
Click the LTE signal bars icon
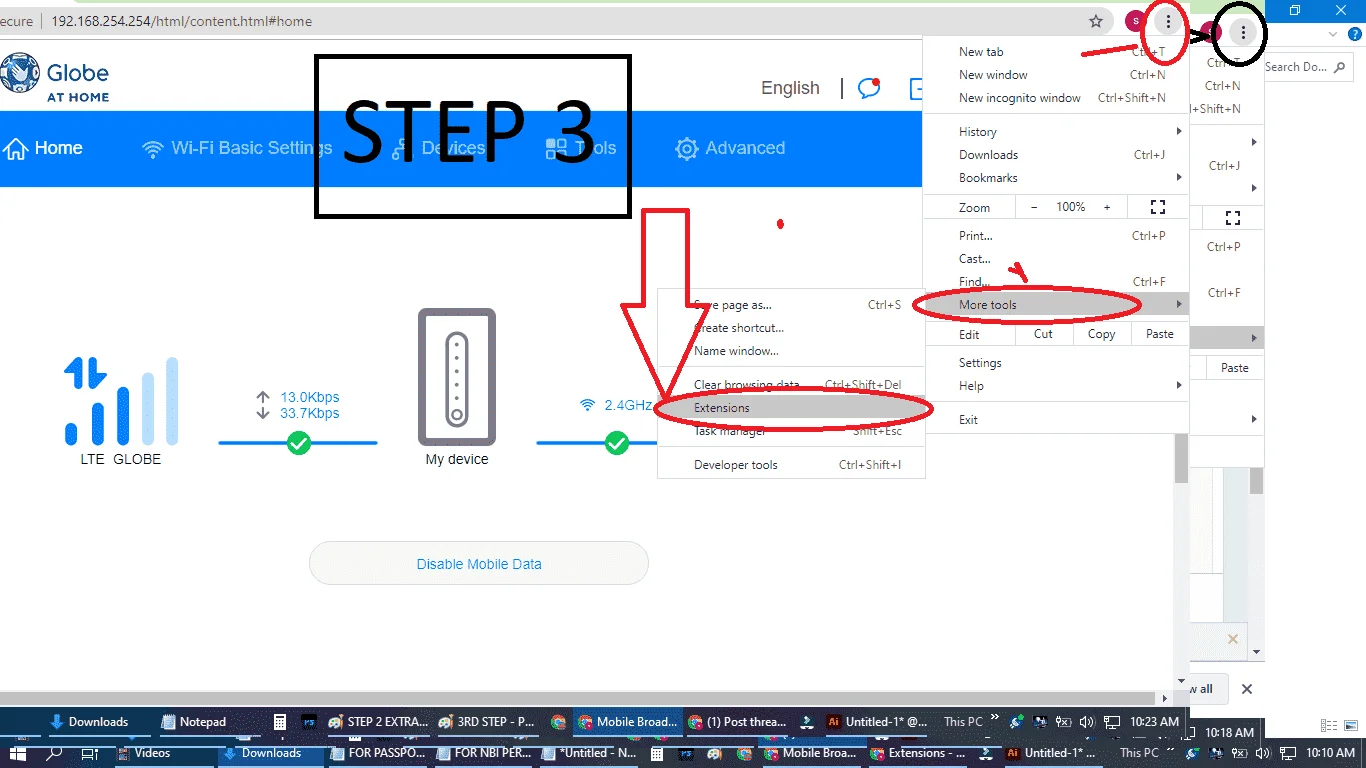(121, 400)
